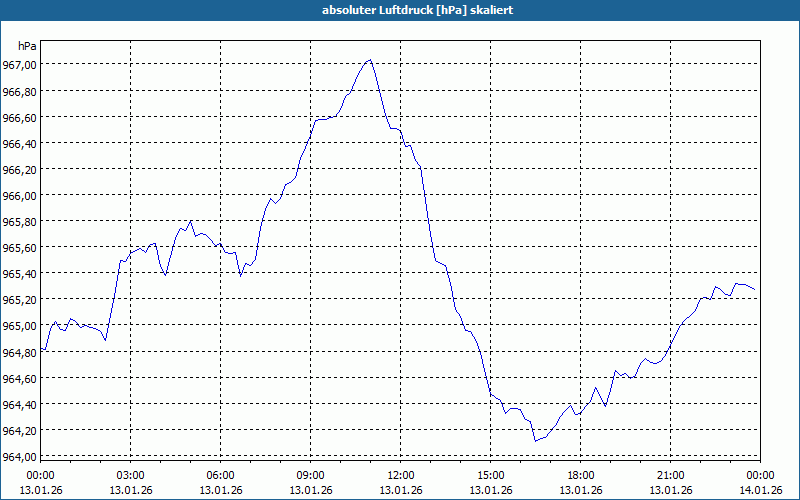Select the 06:00 time label
Image resolution: width=800 pixels, height=500 pixels.
pos(220,476)
